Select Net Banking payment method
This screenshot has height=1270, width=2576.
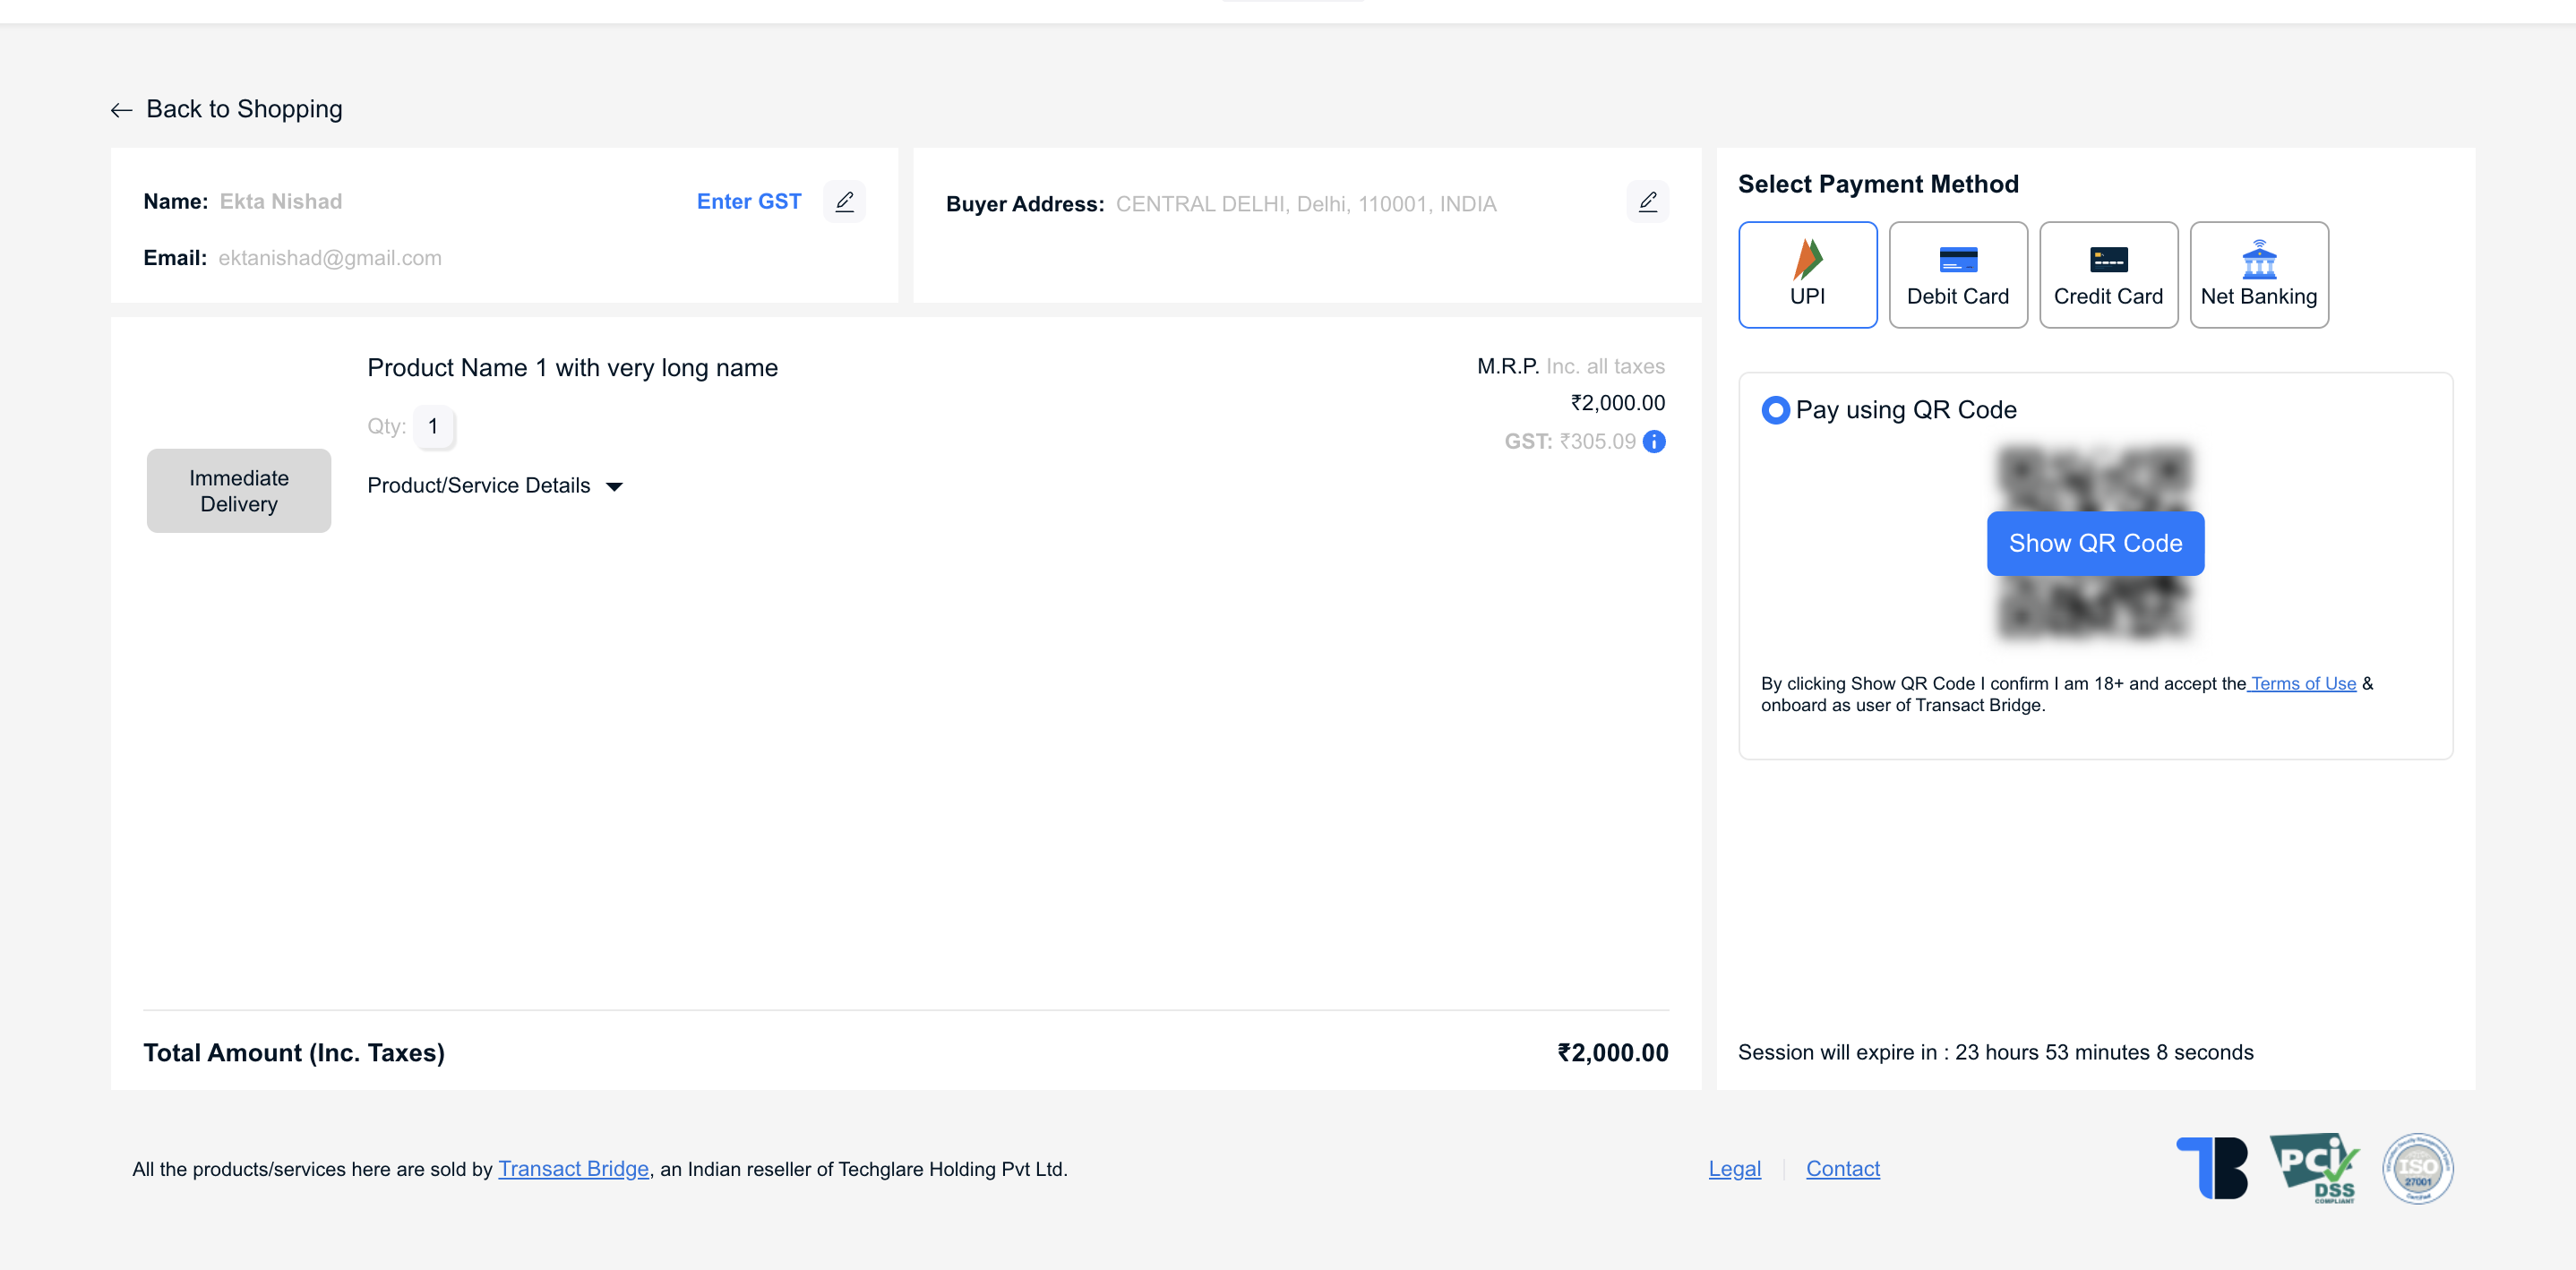pyautogui.click(x=2259, y=274)
